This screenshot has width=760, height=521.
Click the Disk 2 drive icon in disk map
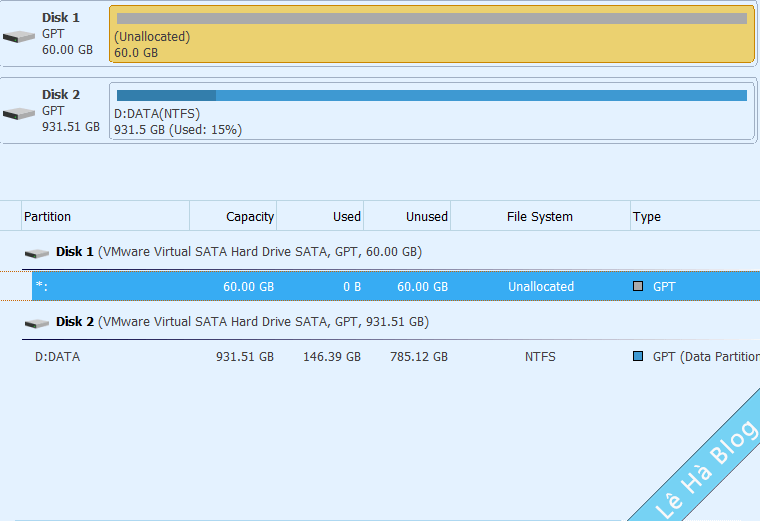(x=18, y=113)
